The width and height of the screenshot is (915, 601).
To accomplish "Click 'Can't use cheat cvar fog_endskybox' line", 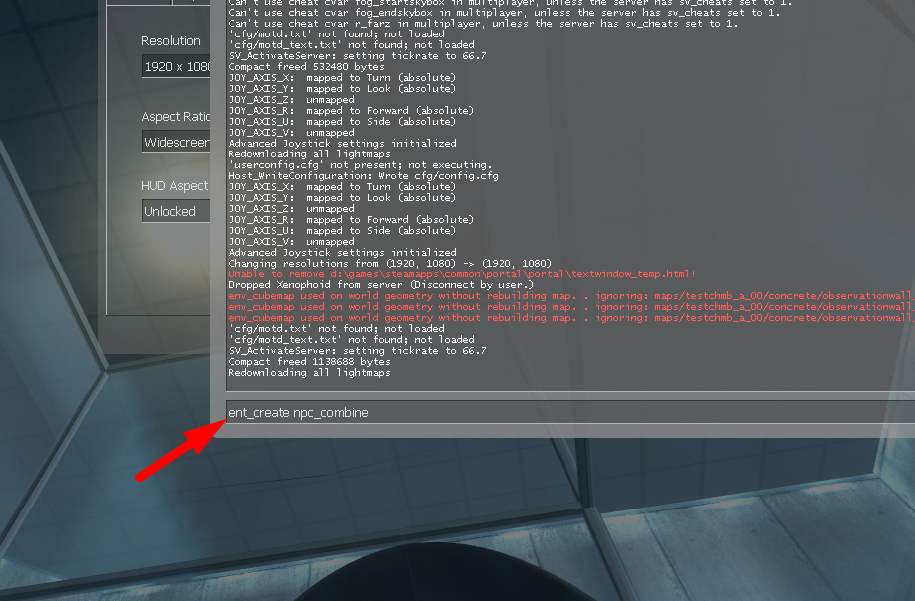I will (504, 13).
